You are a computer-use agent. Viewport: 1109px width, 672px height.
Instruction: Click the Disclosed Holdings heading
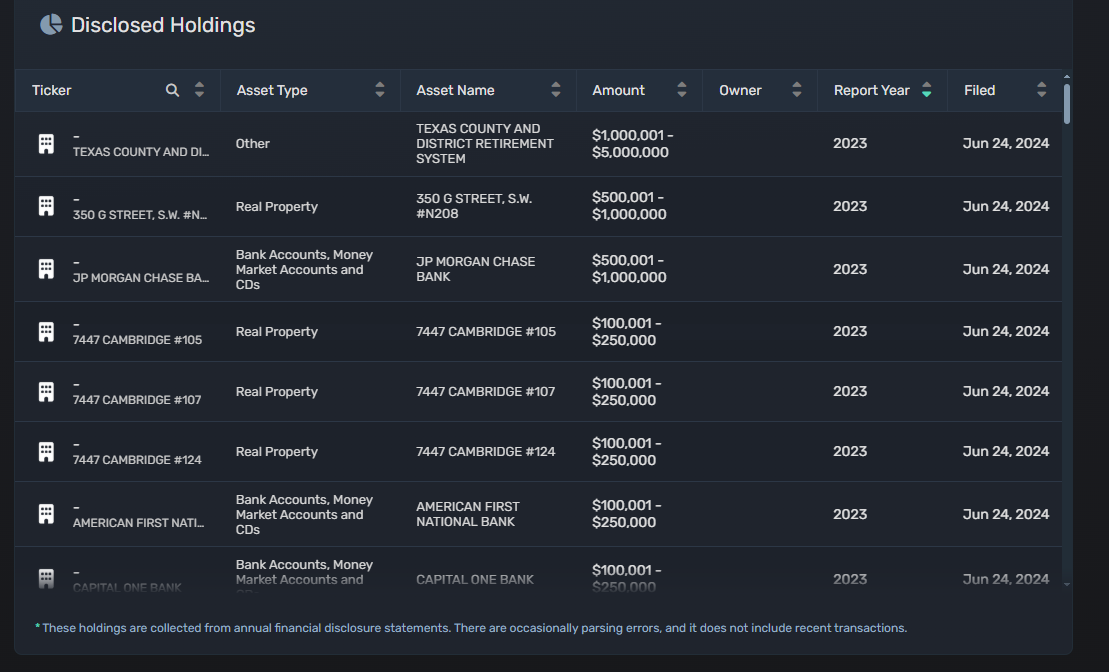[x=163, y=25]
